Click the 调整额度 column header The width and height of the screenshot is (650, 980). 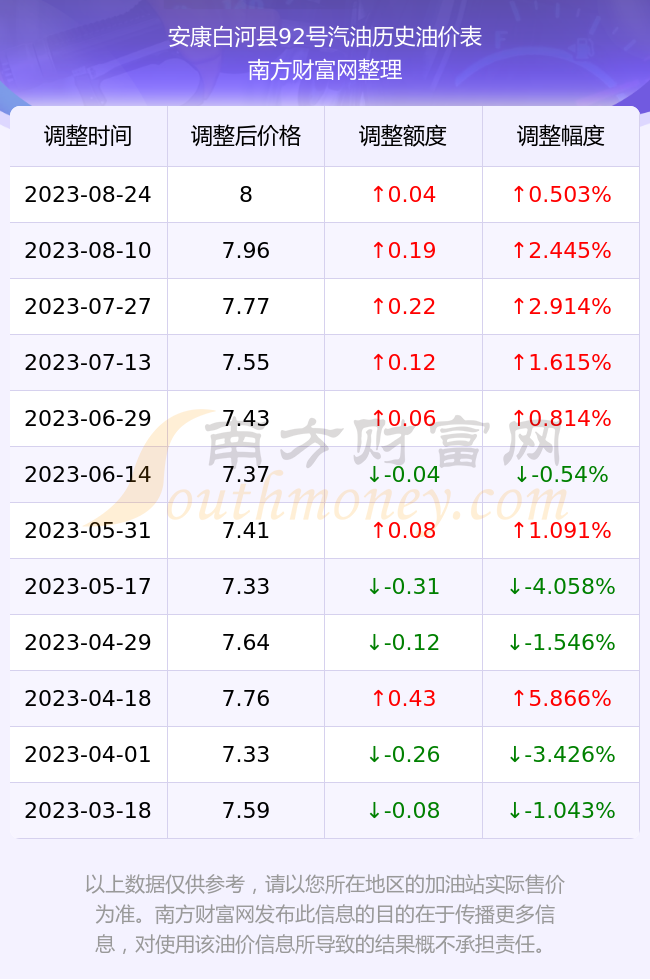tap(403, 136)
